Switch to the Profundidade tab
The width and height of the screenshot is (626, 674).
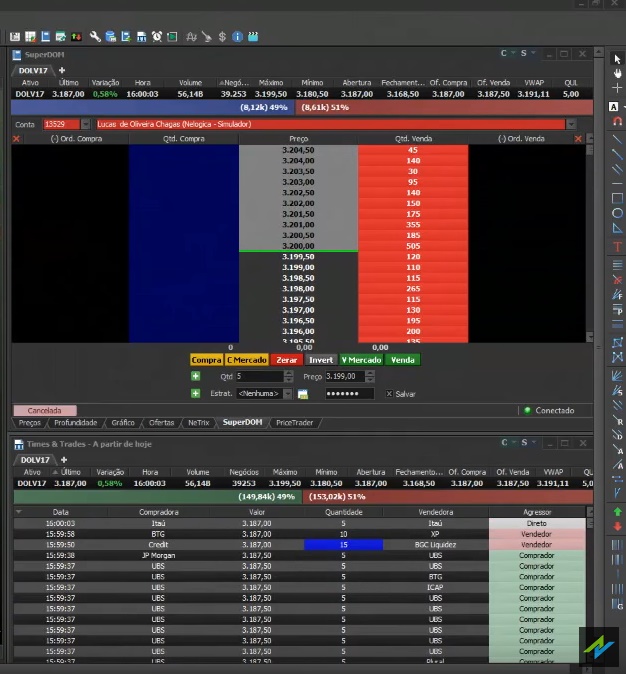tap(76, 423)
